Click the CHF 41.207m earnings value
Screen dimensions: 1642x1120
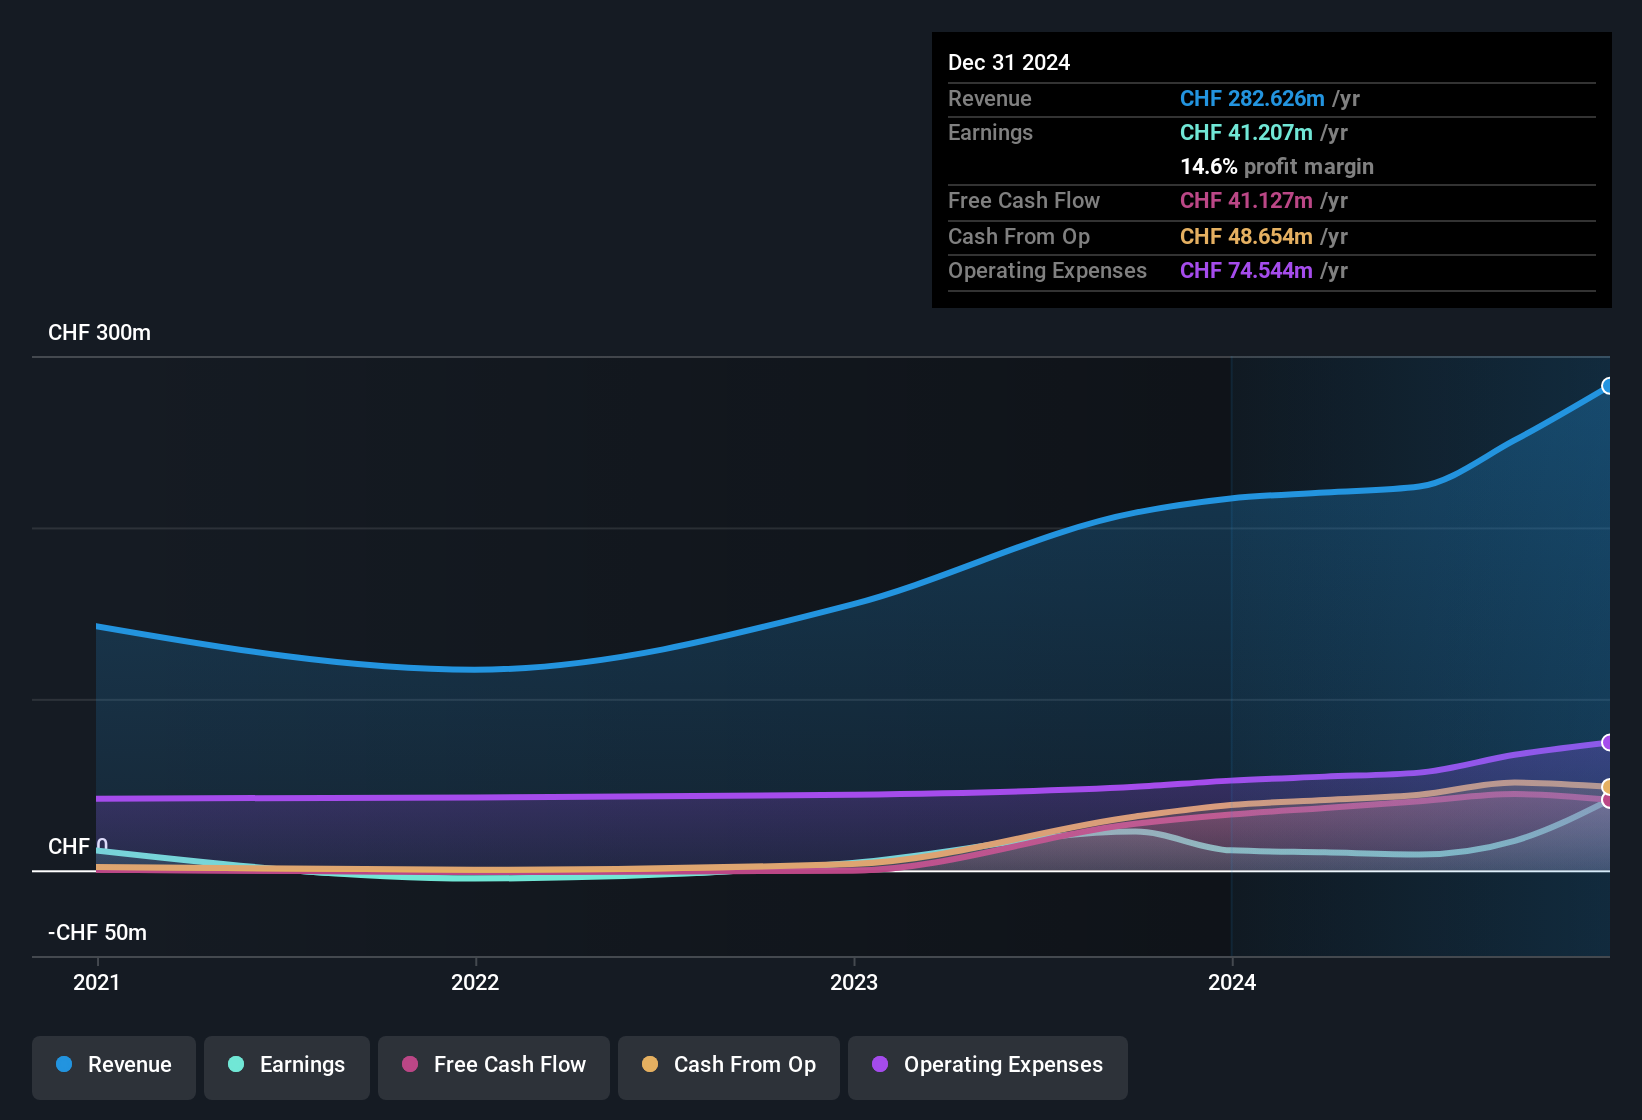pos(1246,133)
